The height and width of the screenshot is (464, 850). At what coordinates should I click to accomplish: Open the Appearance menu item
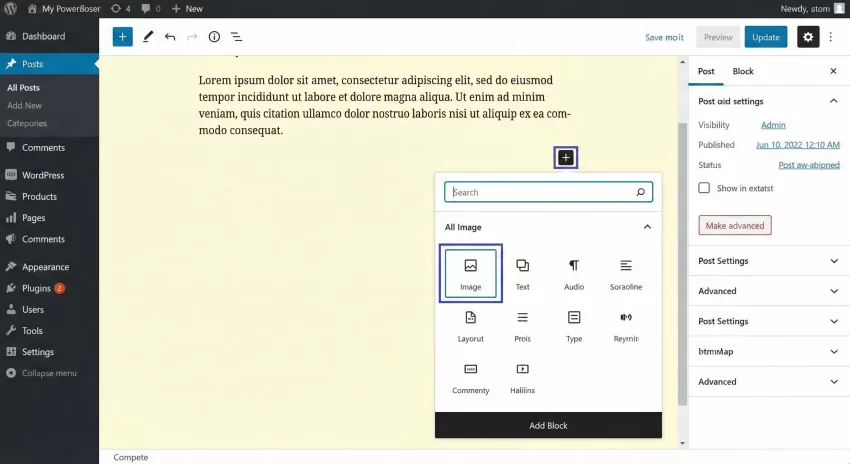pos(49,267)
